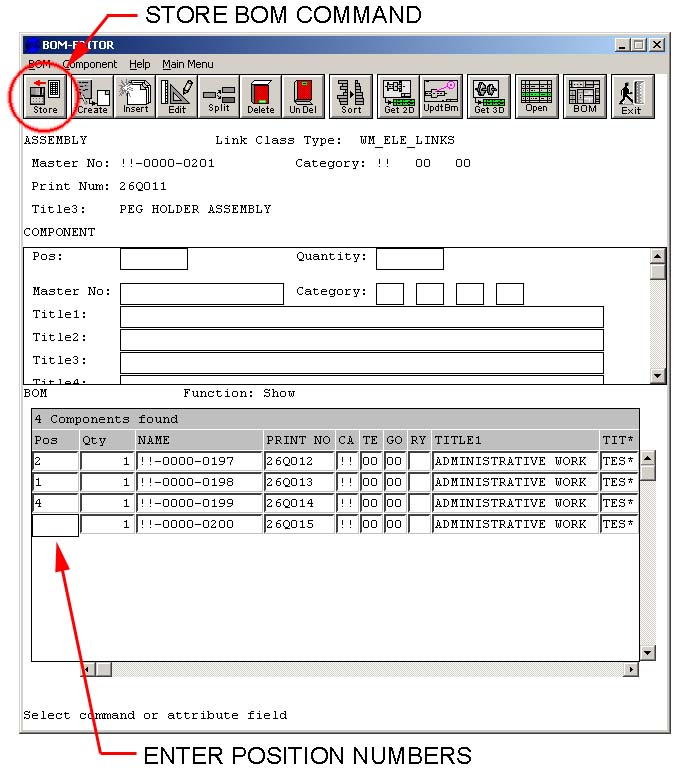Viewport: 677px width, 768px height.
Task: Open the Help menu
Action: tap(140, 64)
